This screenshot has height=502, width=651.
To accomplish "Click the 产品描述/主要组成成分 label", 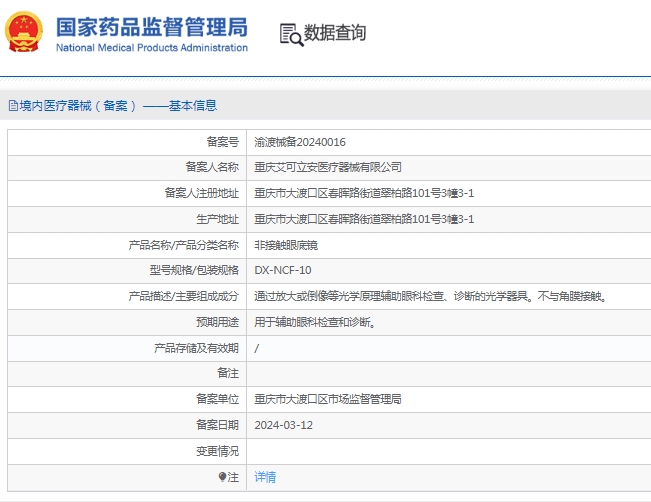I will (x=184, y=296).
